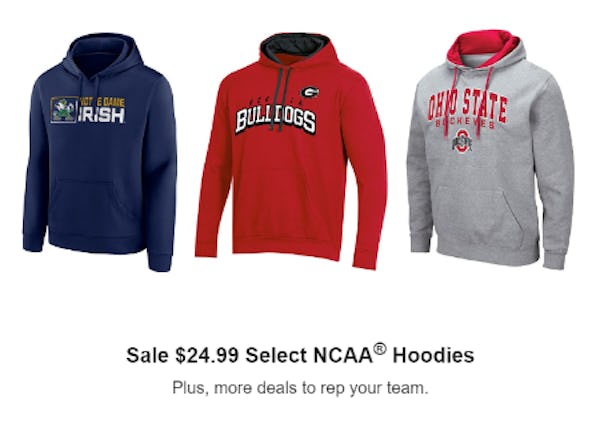The image size is (600, 423).
Task: Click the Georgia G logo on red hoodie
Action: (310, 92)
